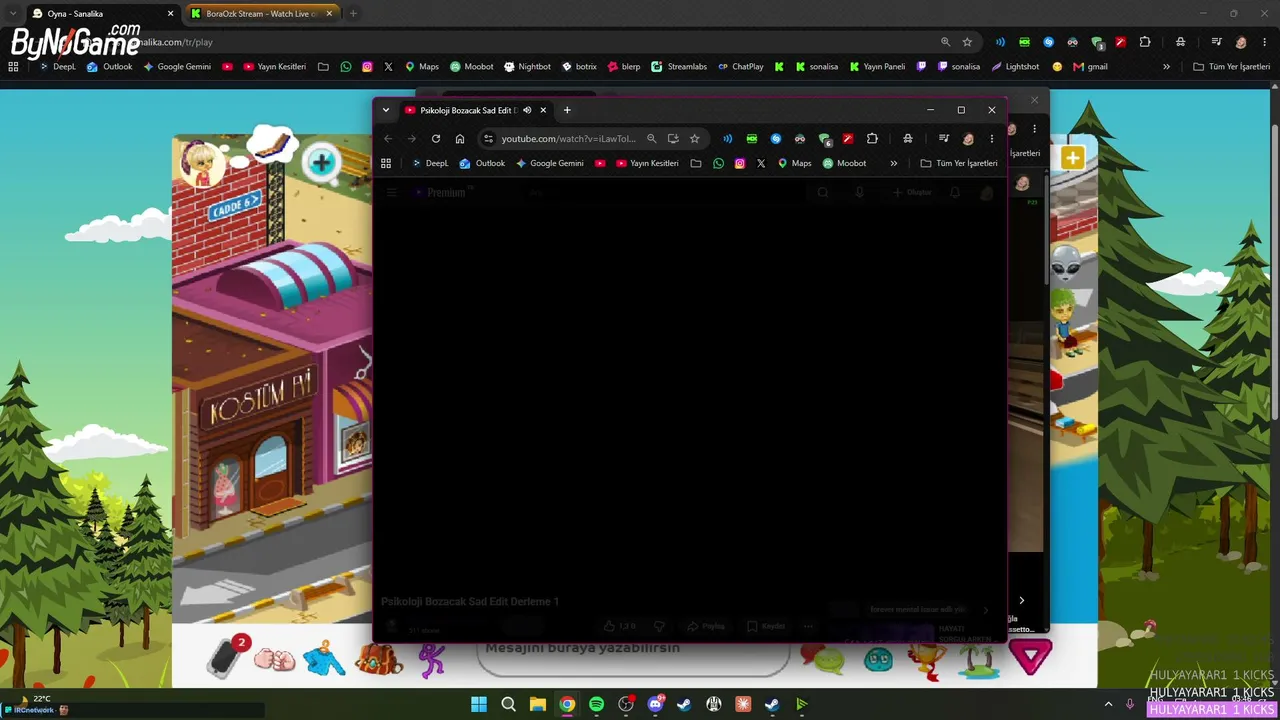Open a new tab in the YouTube window

point(567,110)
